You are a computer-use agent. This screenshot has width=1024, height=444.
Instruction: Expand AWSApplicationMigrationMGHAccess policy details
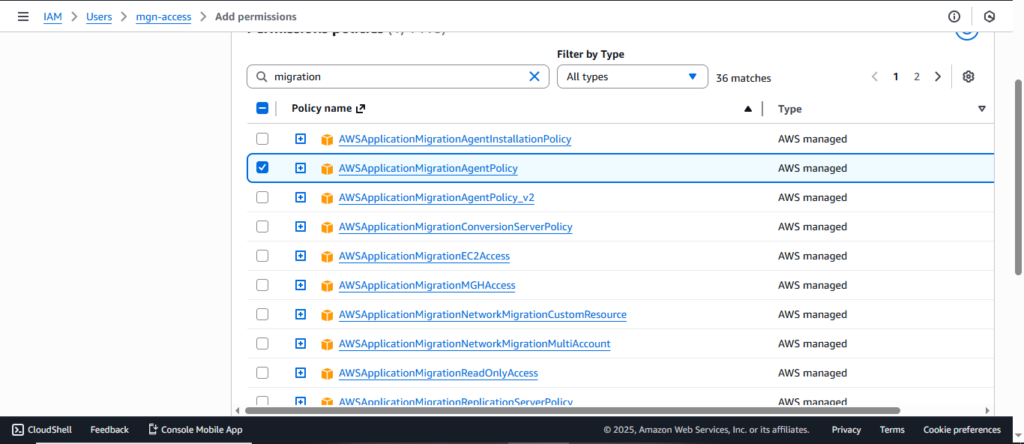(x=300, y=285)
